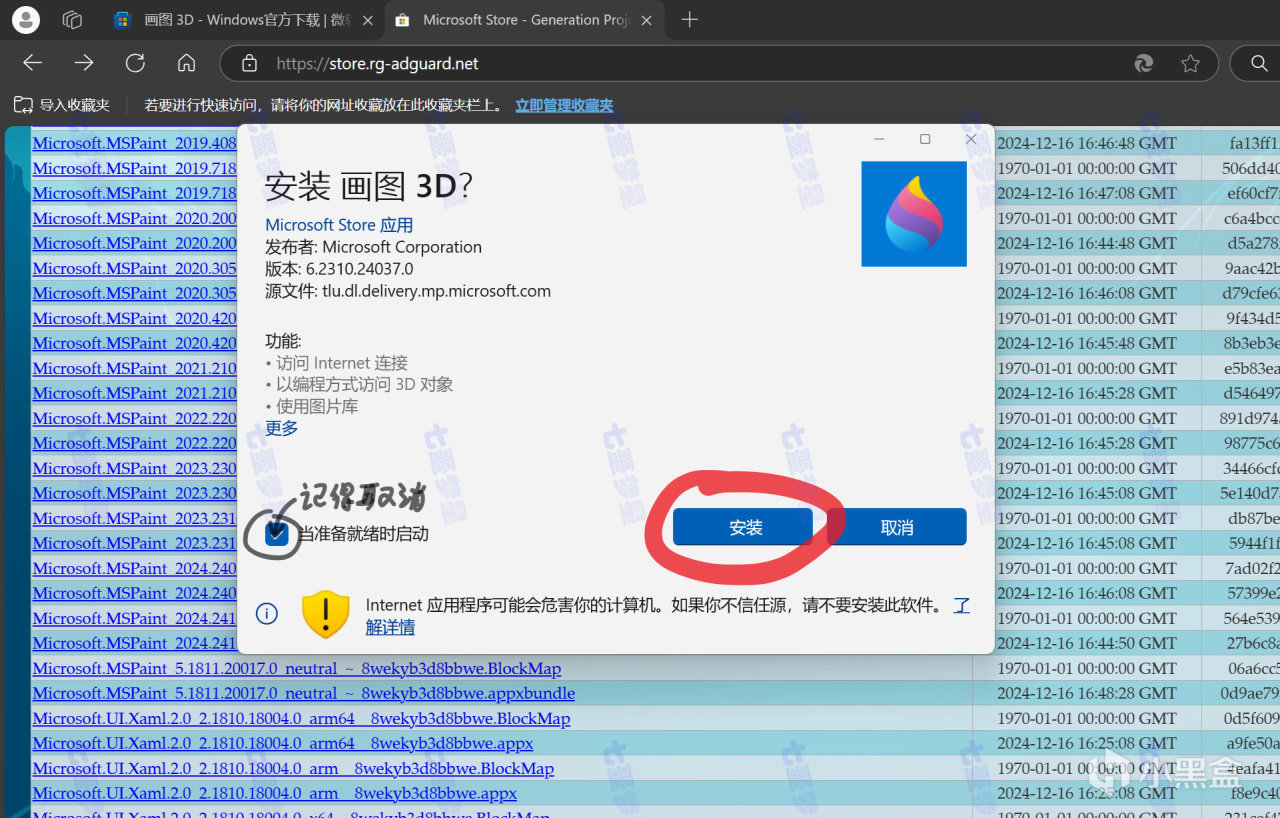Viewport: 1280px width, 818px height.
Task: Open the Microsoft.UI.Xaml.2.0 arm64 BlockMap link
Action: pos(302,718)
